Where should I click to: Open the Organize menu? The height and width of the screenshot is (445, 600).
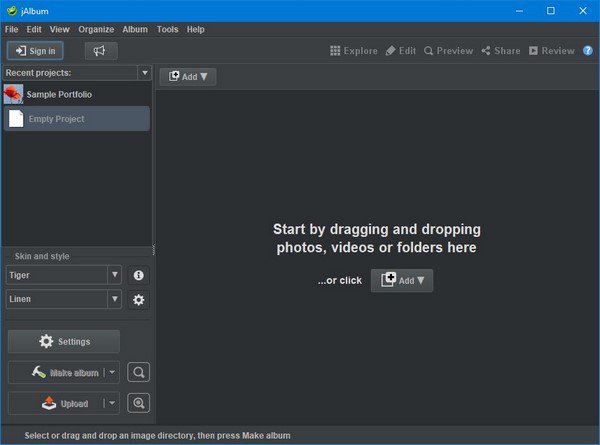(x=96, y=29)
